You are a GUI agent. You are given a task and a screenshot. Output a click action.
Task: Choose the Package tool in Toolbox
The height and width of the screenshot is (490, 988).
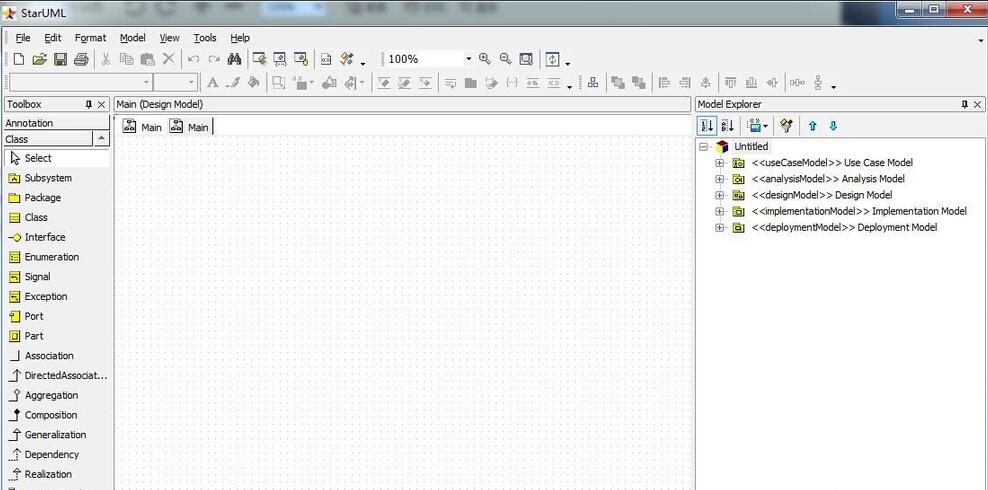point(57,198)
